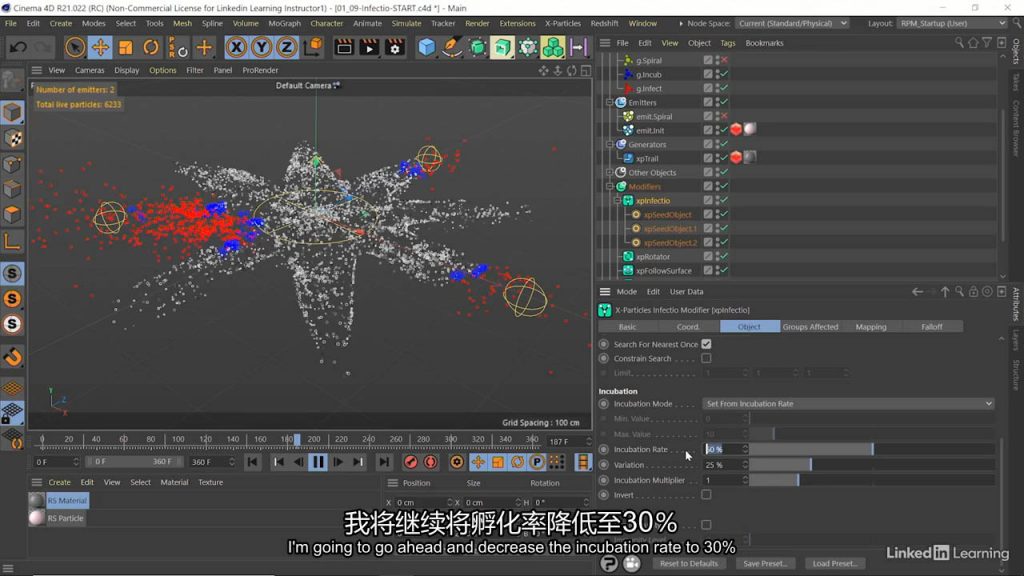Open the MoGraph menu
Viewport: 1024px width, 576px height.
(x=285, y=24)
